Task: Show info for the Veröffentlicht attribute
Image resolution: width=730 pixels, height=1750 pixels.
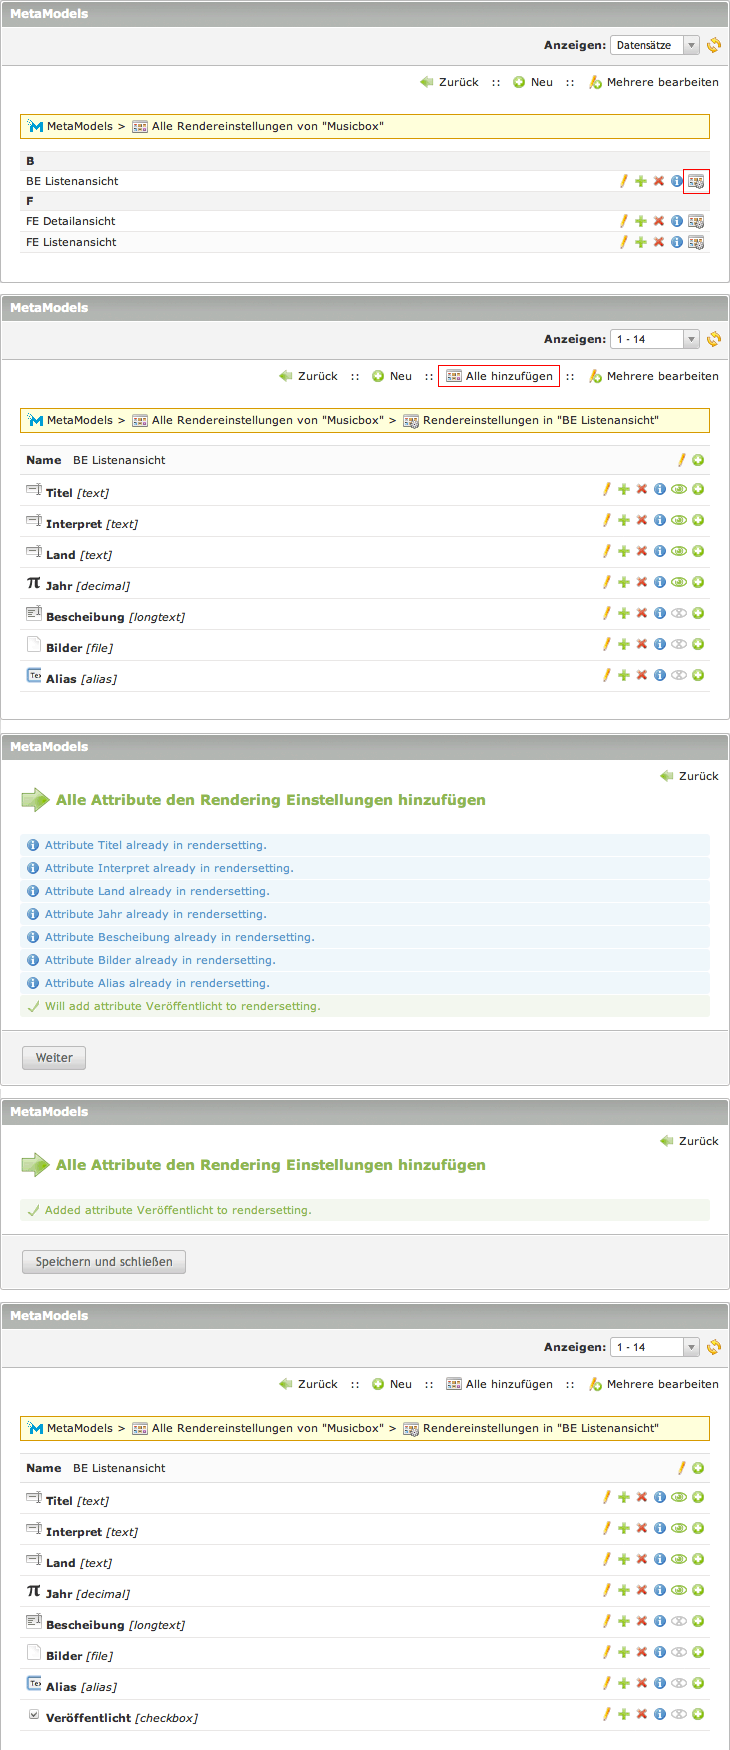Action: coord(660,1714)
